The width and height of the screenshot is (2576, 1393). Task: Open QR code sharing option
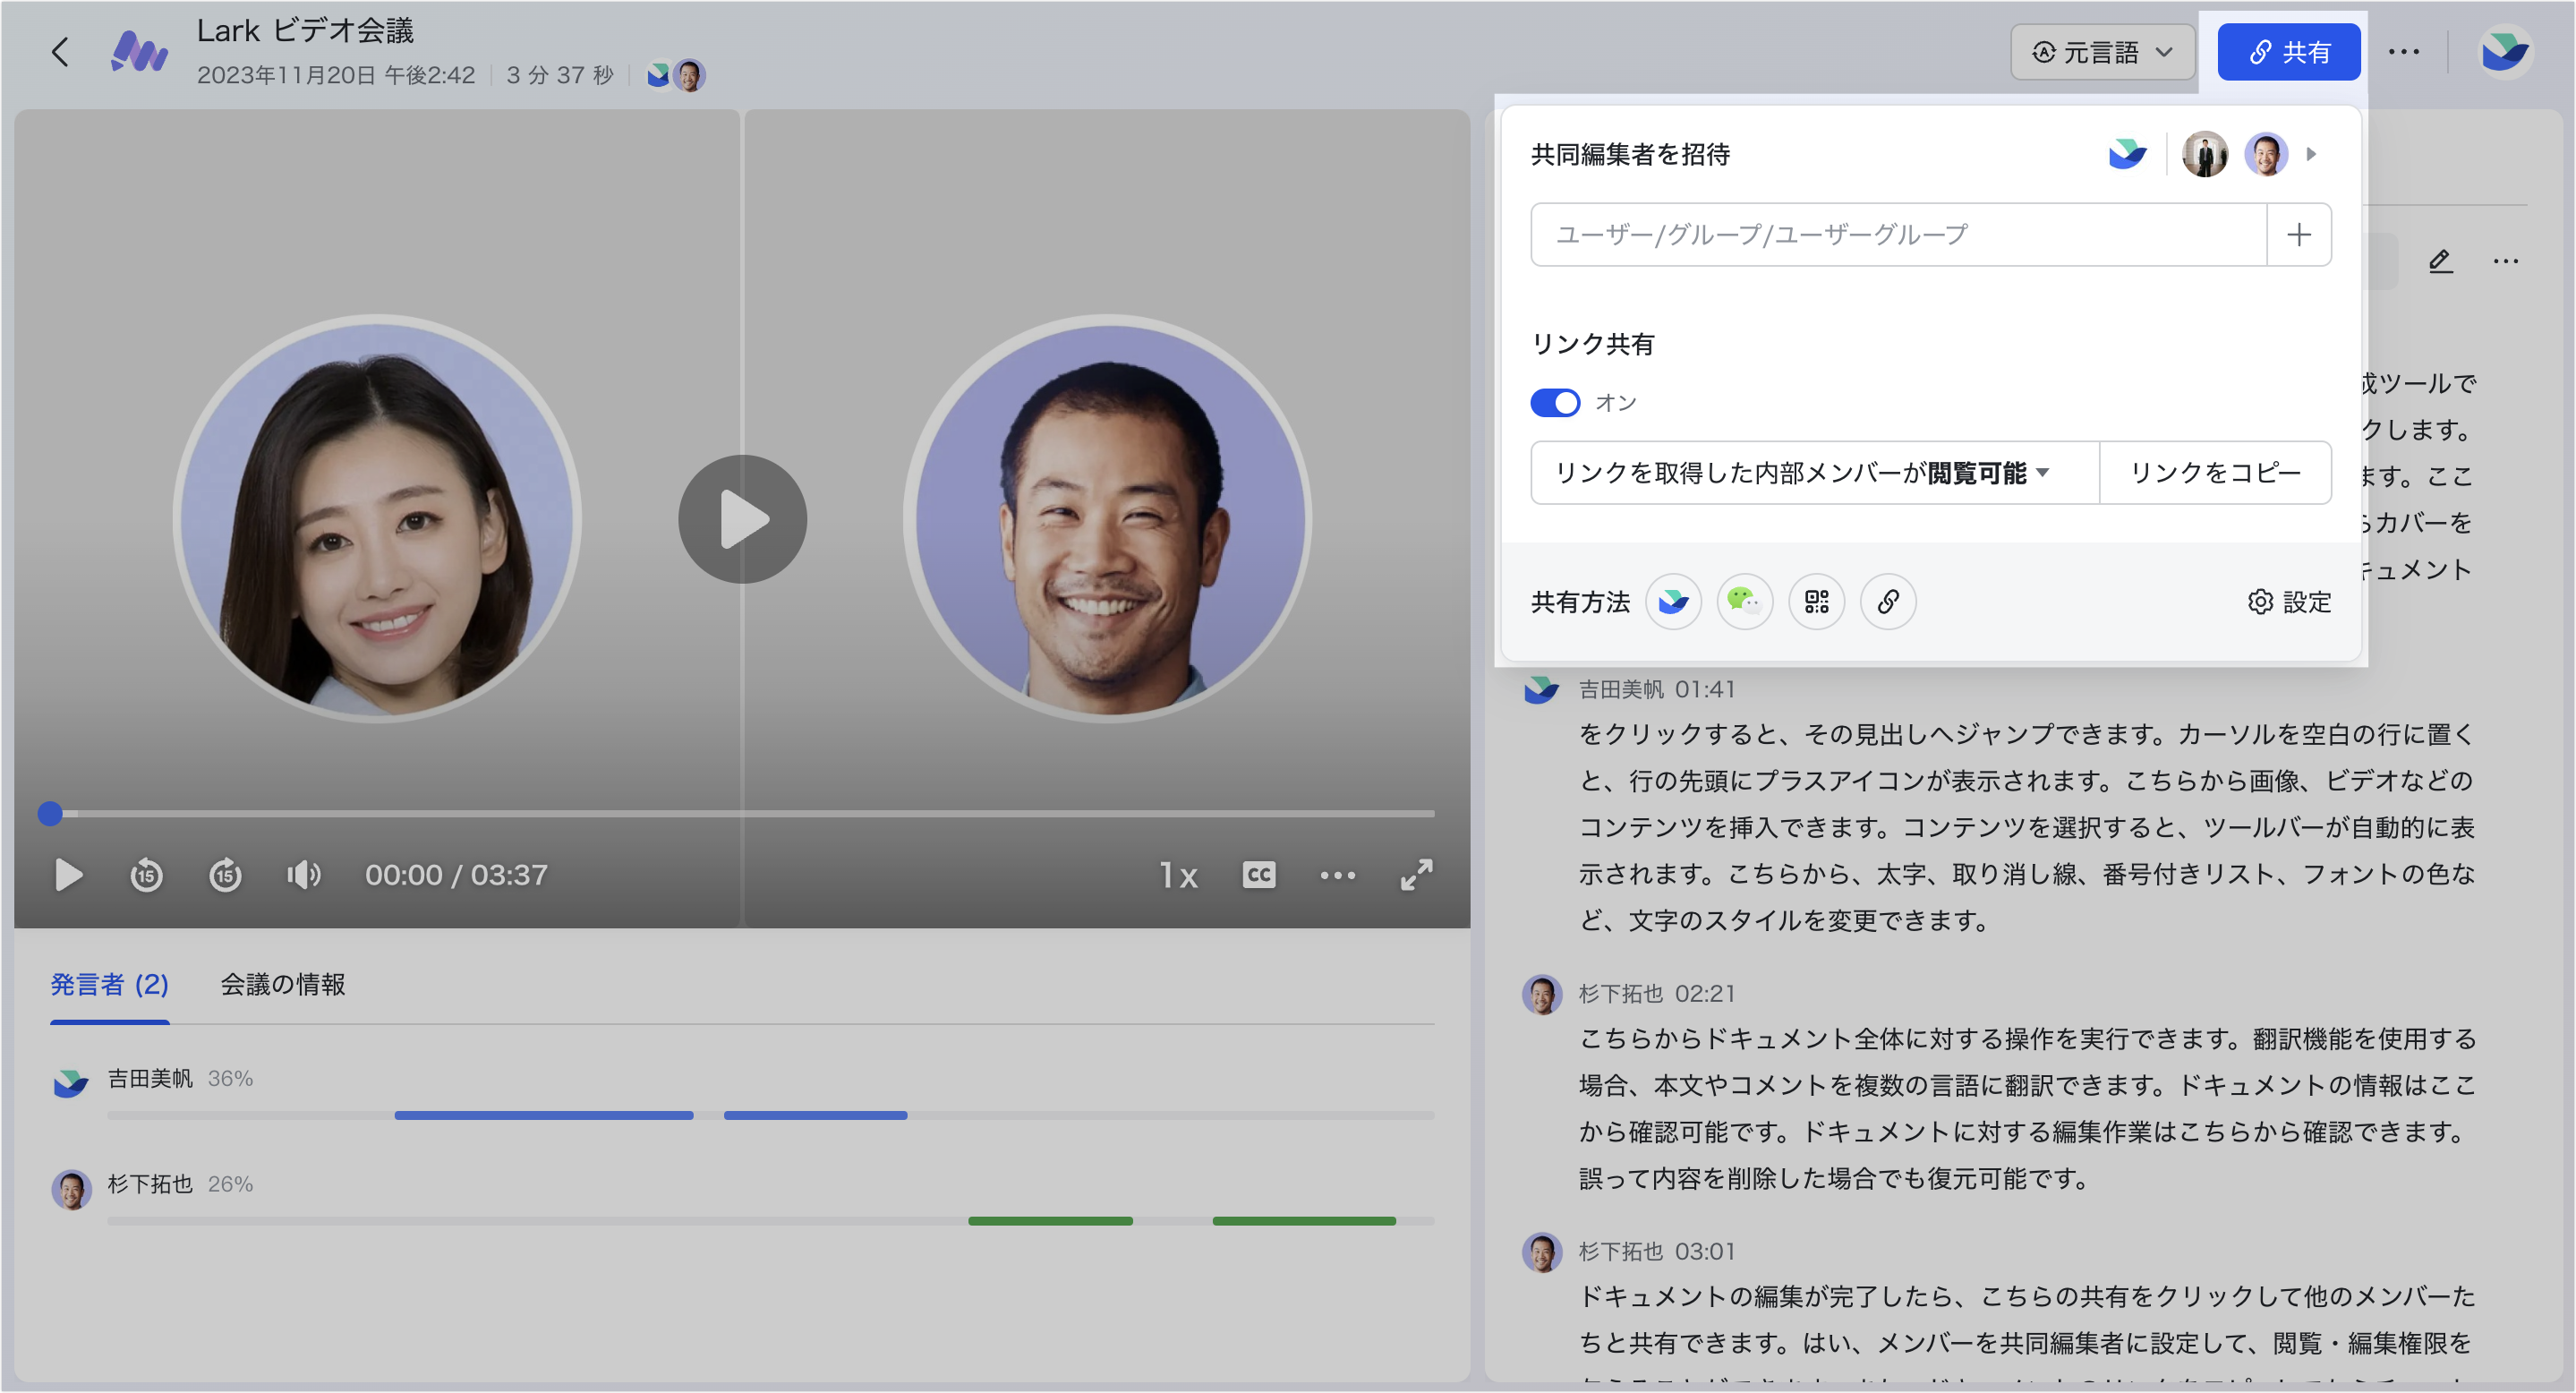point(1816,601)
